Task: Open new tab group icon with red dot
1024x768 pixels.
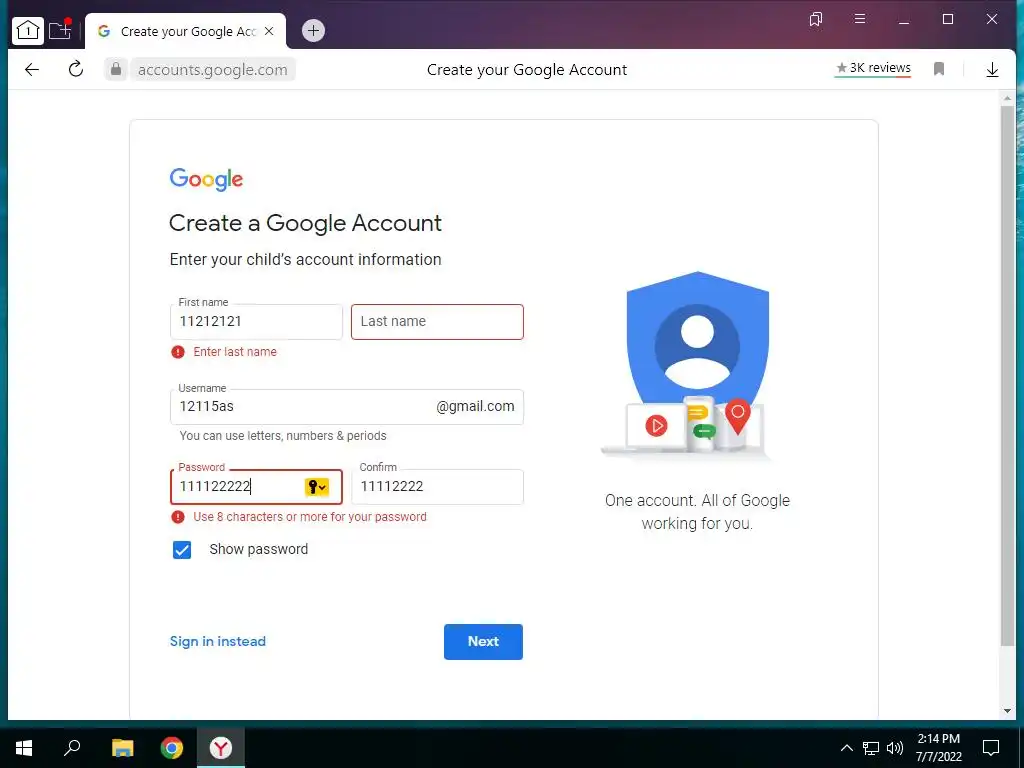Action: 60,30
